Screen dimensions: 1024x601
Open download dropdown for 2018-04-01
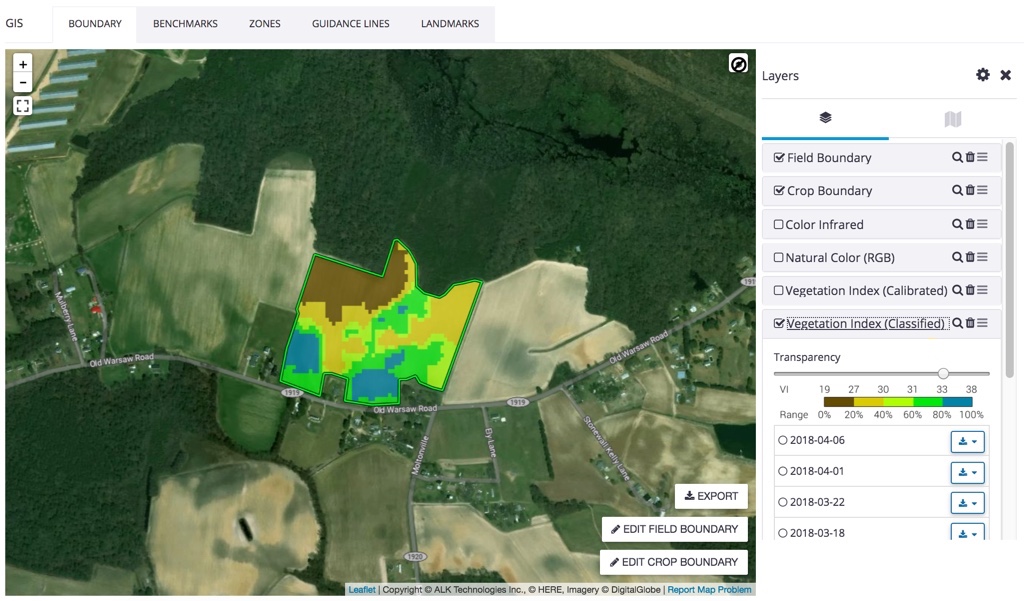pos(967,472)
